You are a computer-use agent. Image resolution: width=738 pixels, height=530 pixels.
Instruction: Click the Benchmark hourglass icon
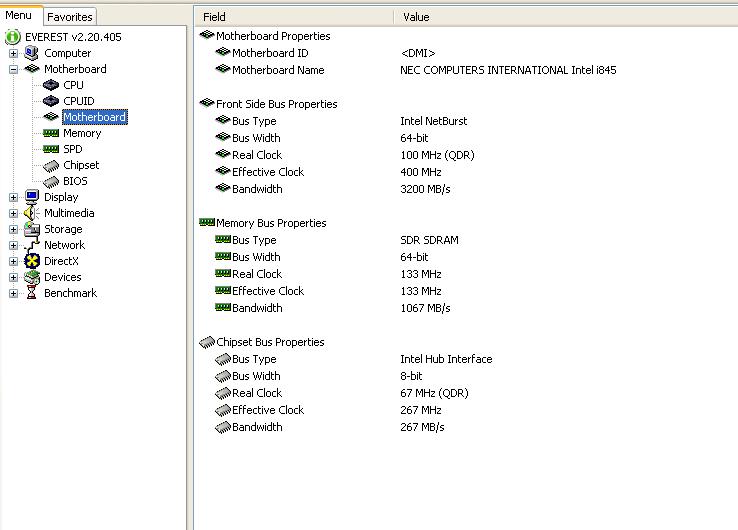[32, 293]
